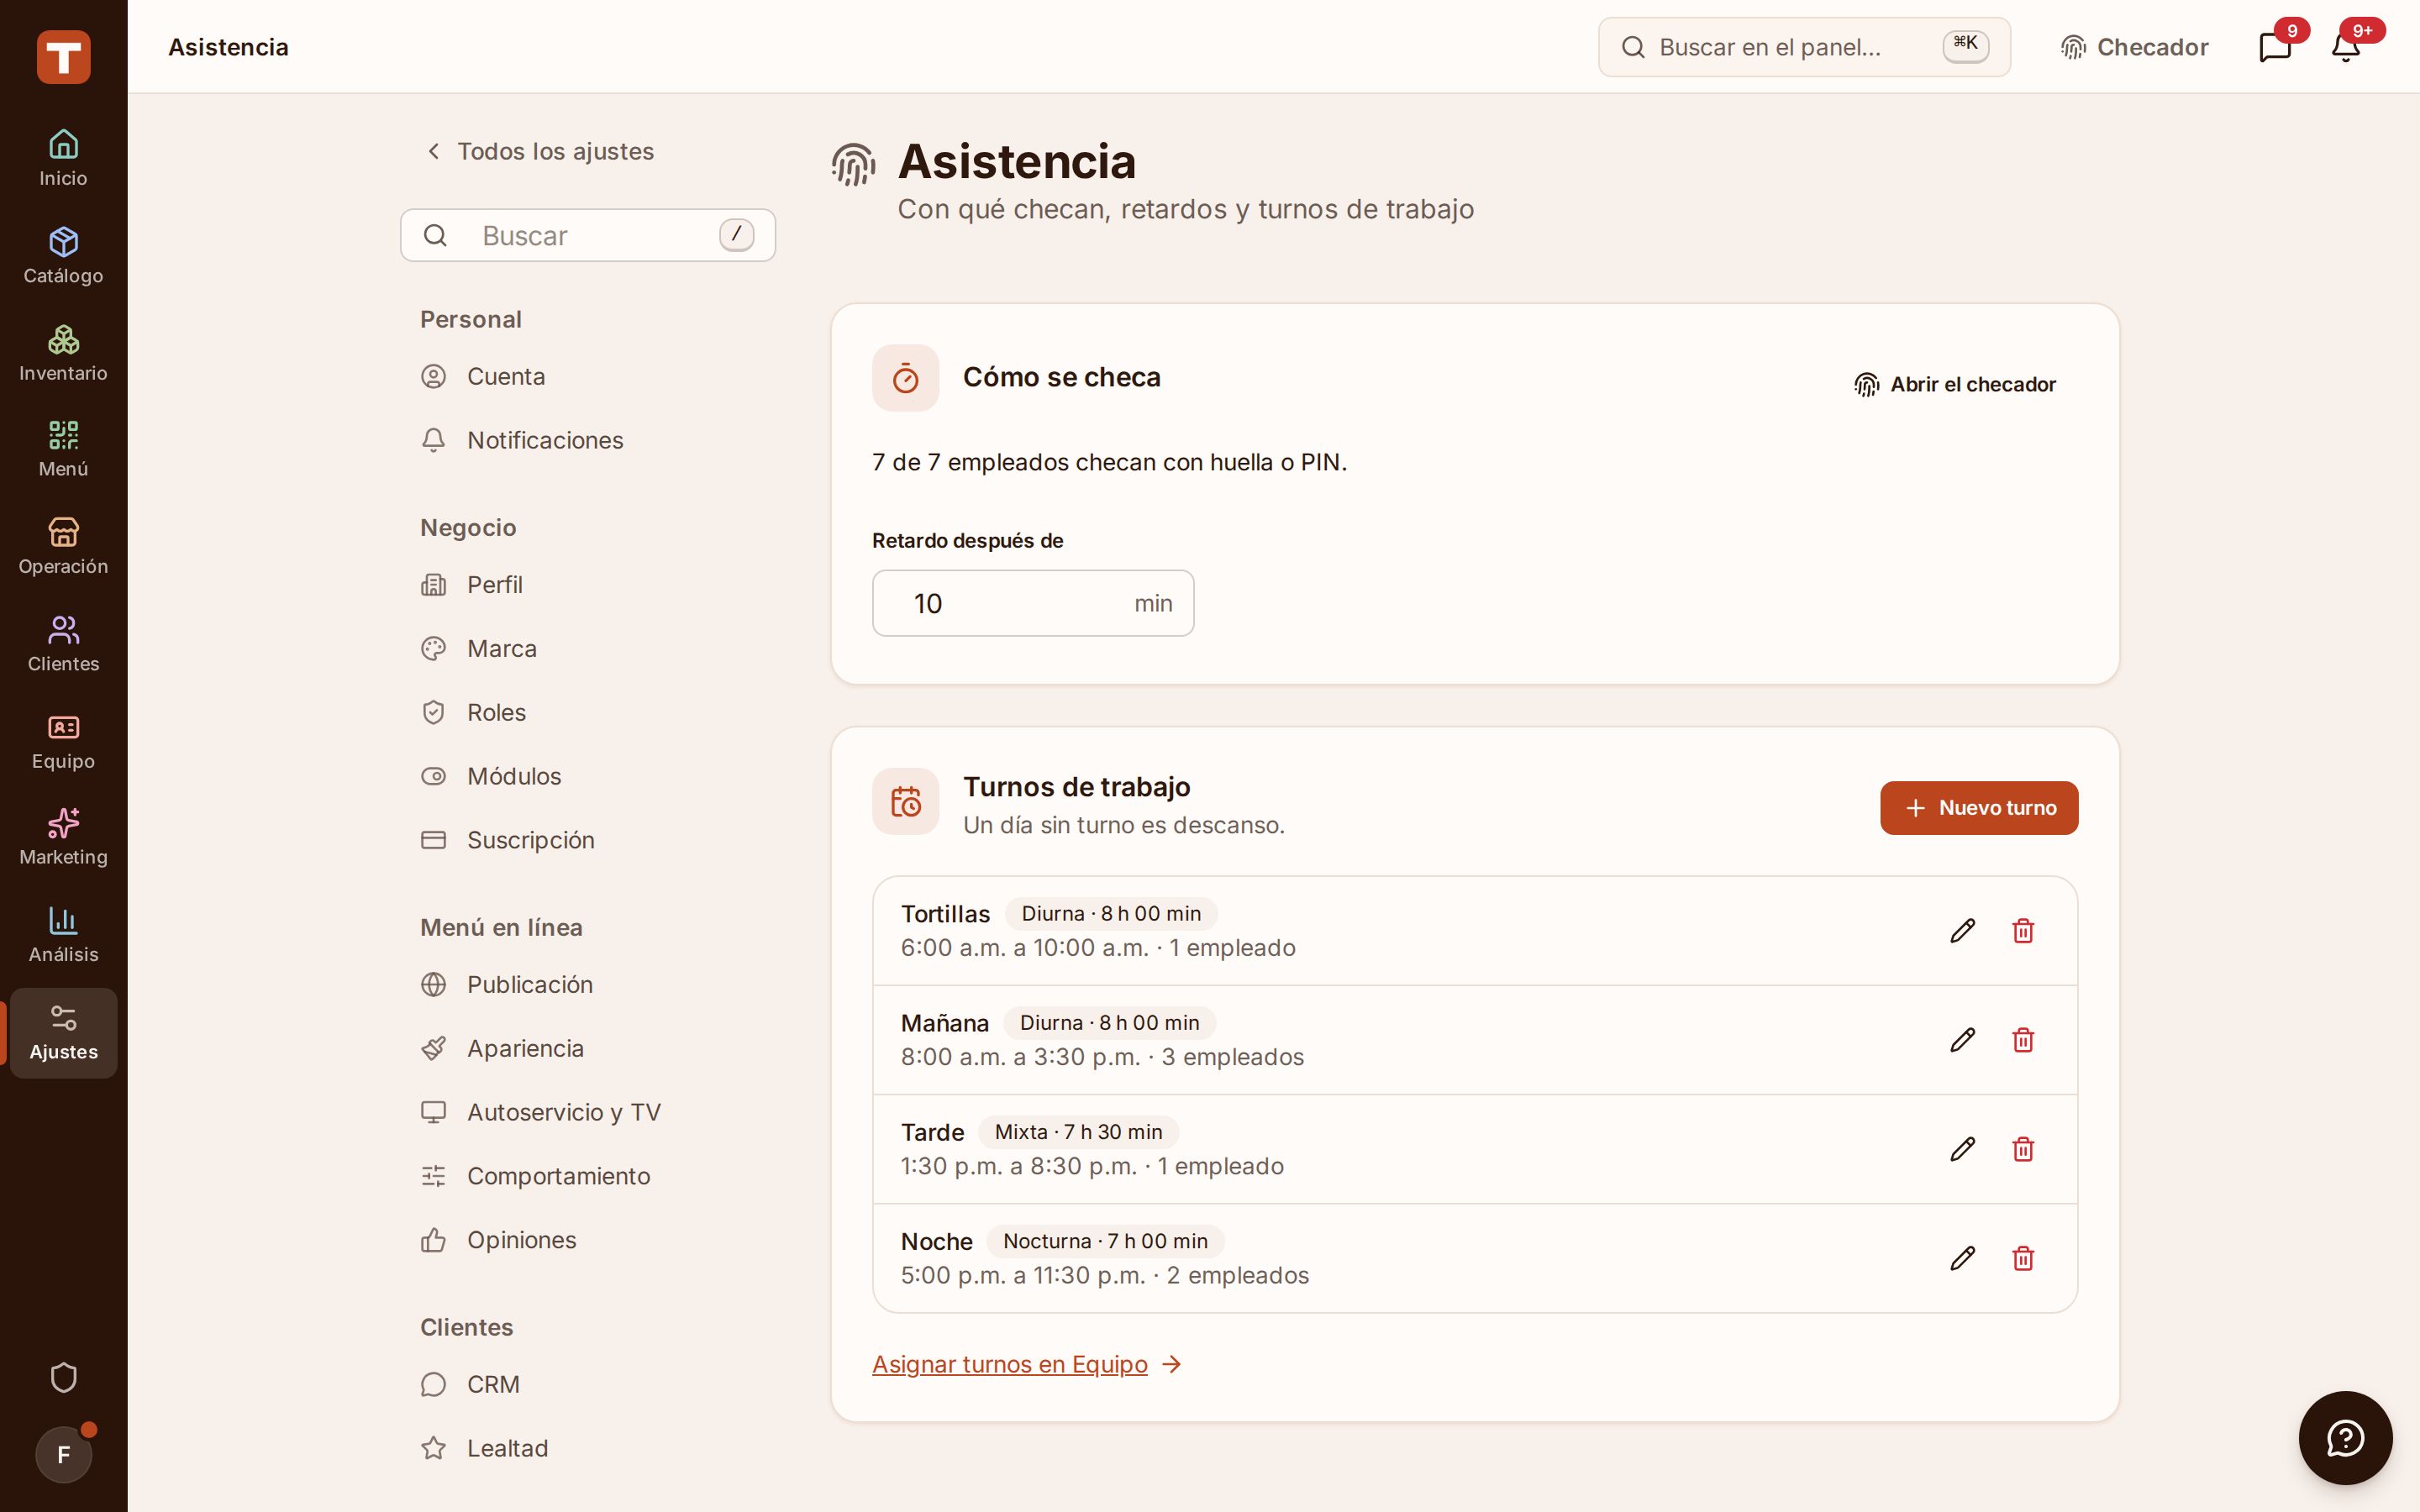Go to Marketing in the sidebar

(63, 838)
